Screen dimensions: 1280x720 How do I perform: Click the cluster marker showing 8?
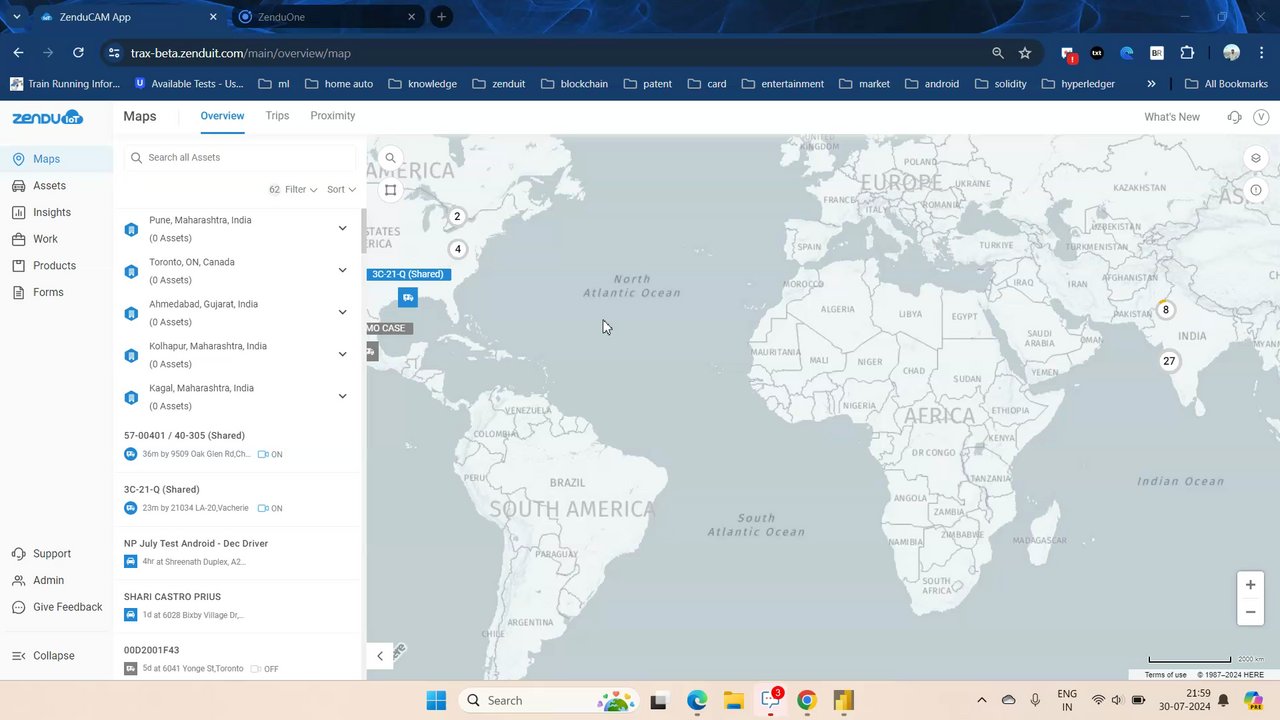click(x=1165, y=310)
